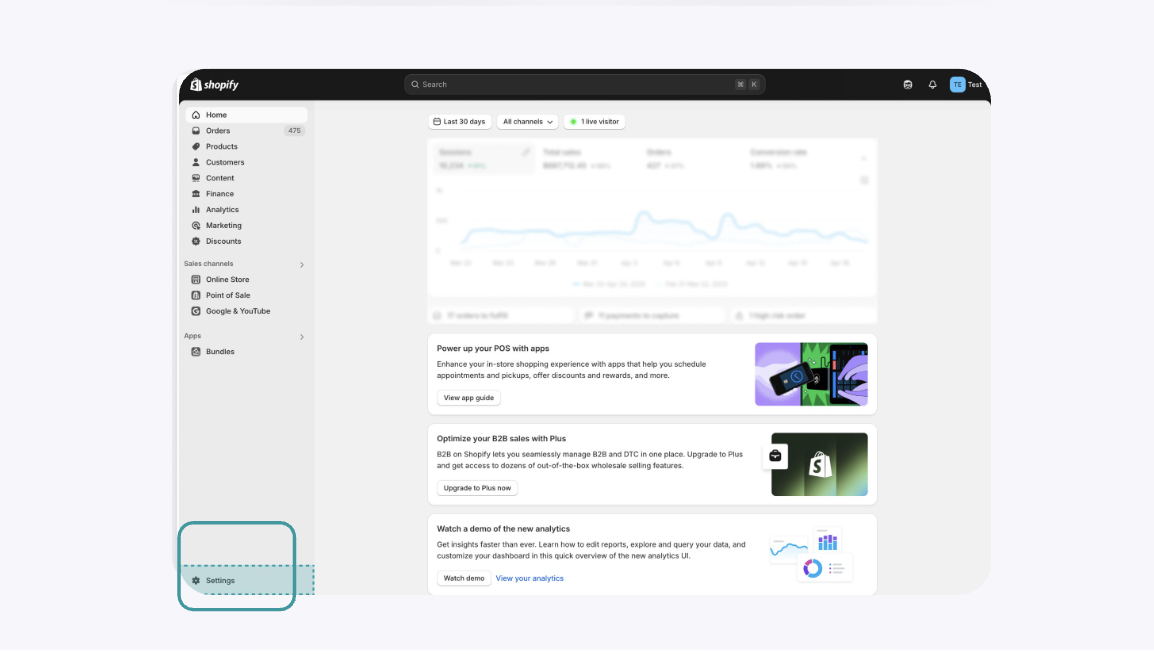Open Settings via the gear icon

[x=196, y=580]
